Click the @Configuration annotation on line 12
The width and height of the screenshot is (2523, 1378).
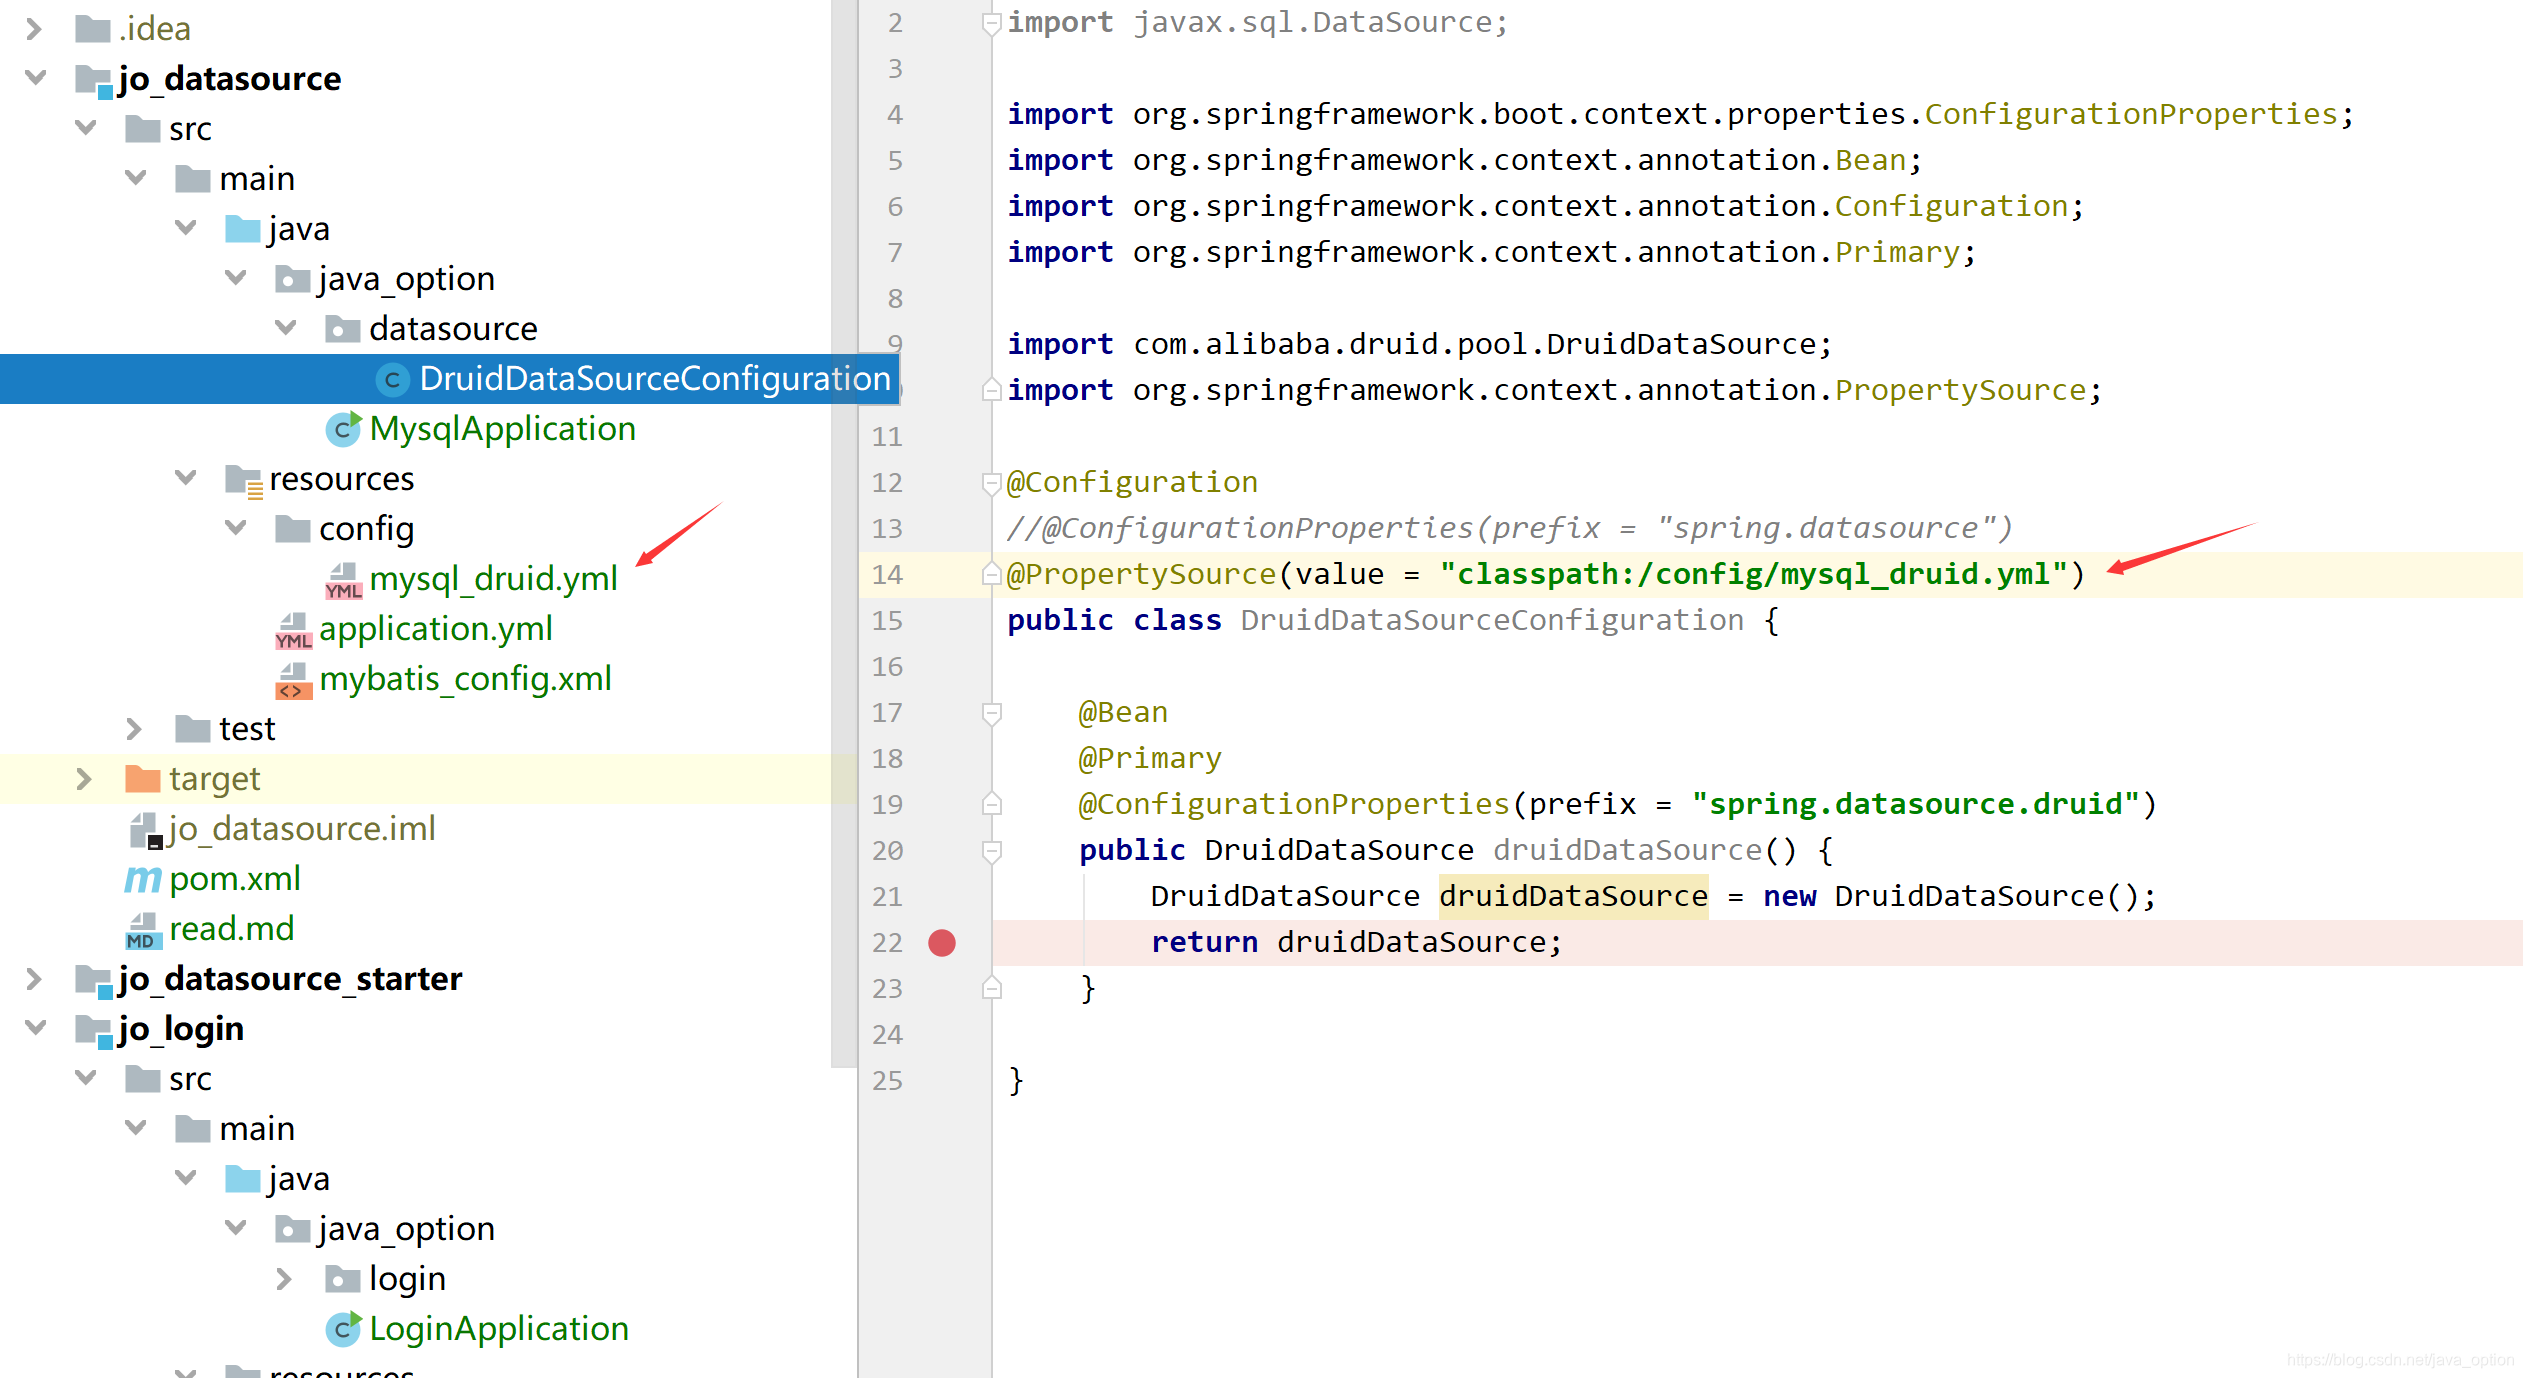coord(1132,483)
